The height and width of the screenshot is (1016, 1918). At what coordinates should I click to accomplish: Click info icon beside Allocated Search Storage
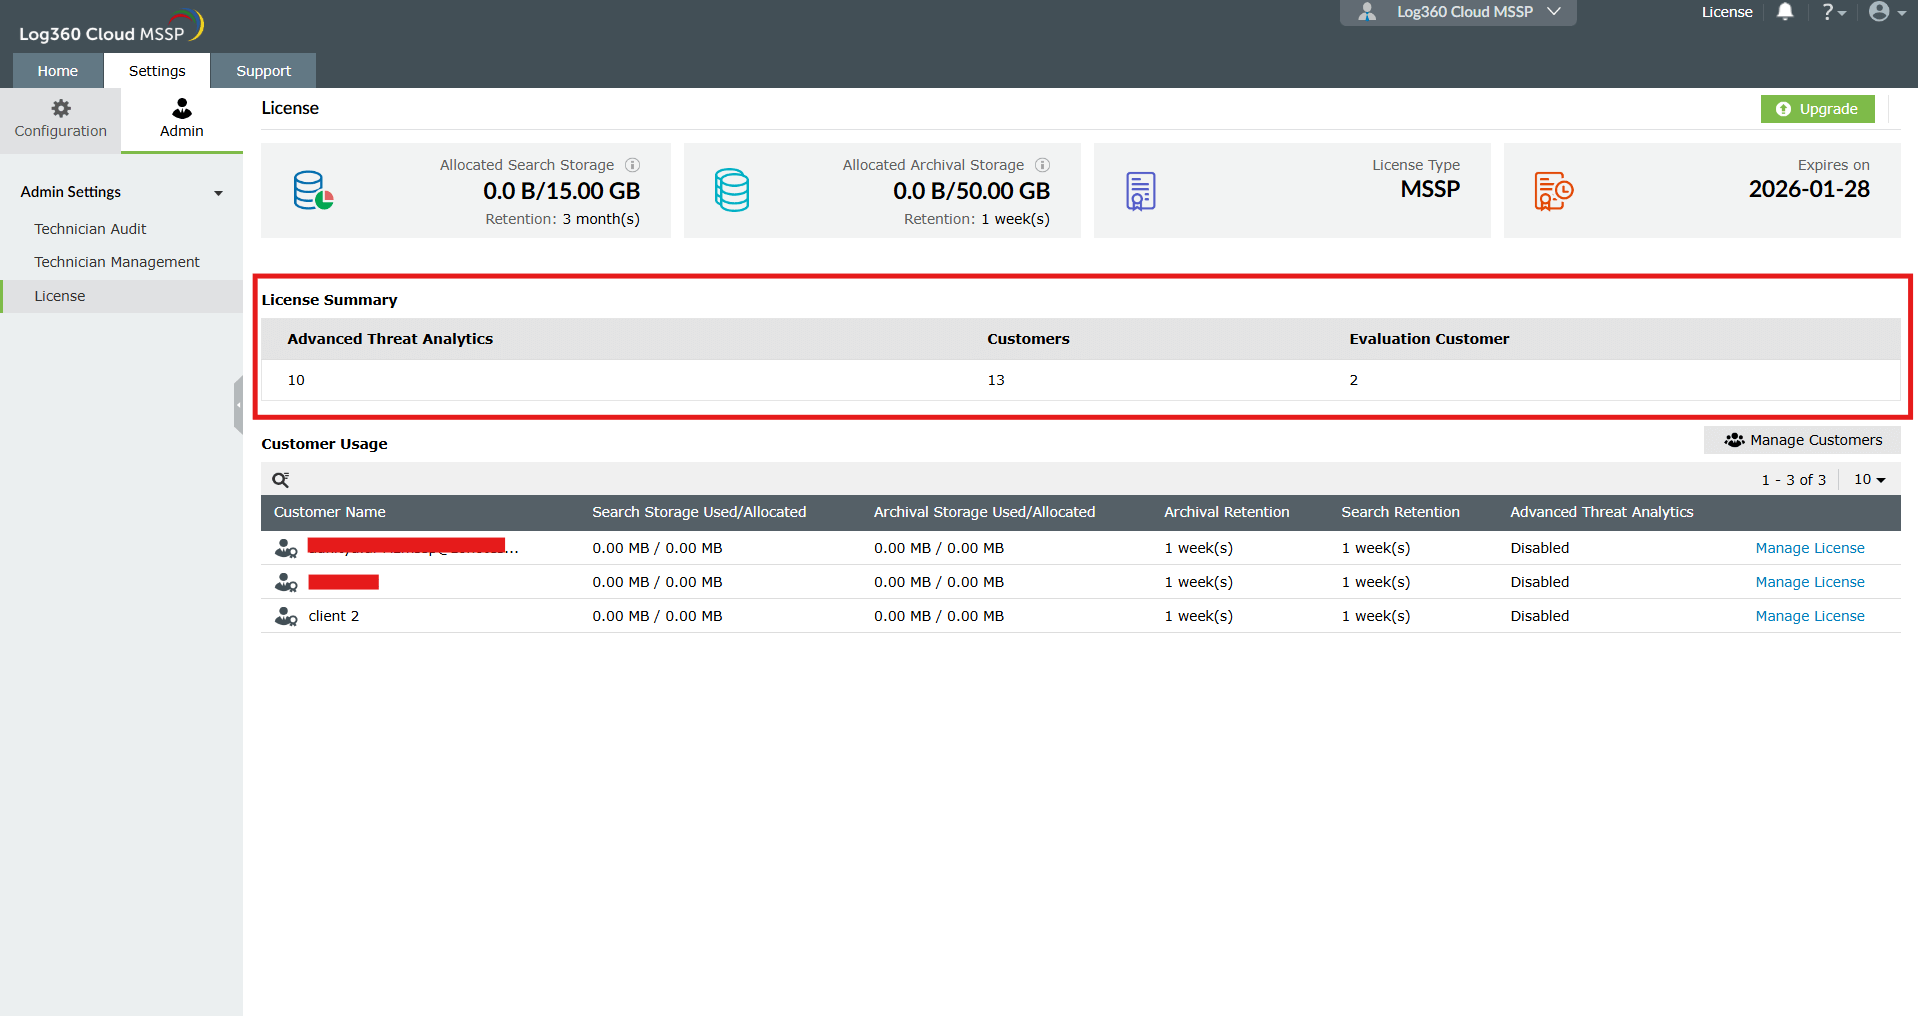(632, 165)
